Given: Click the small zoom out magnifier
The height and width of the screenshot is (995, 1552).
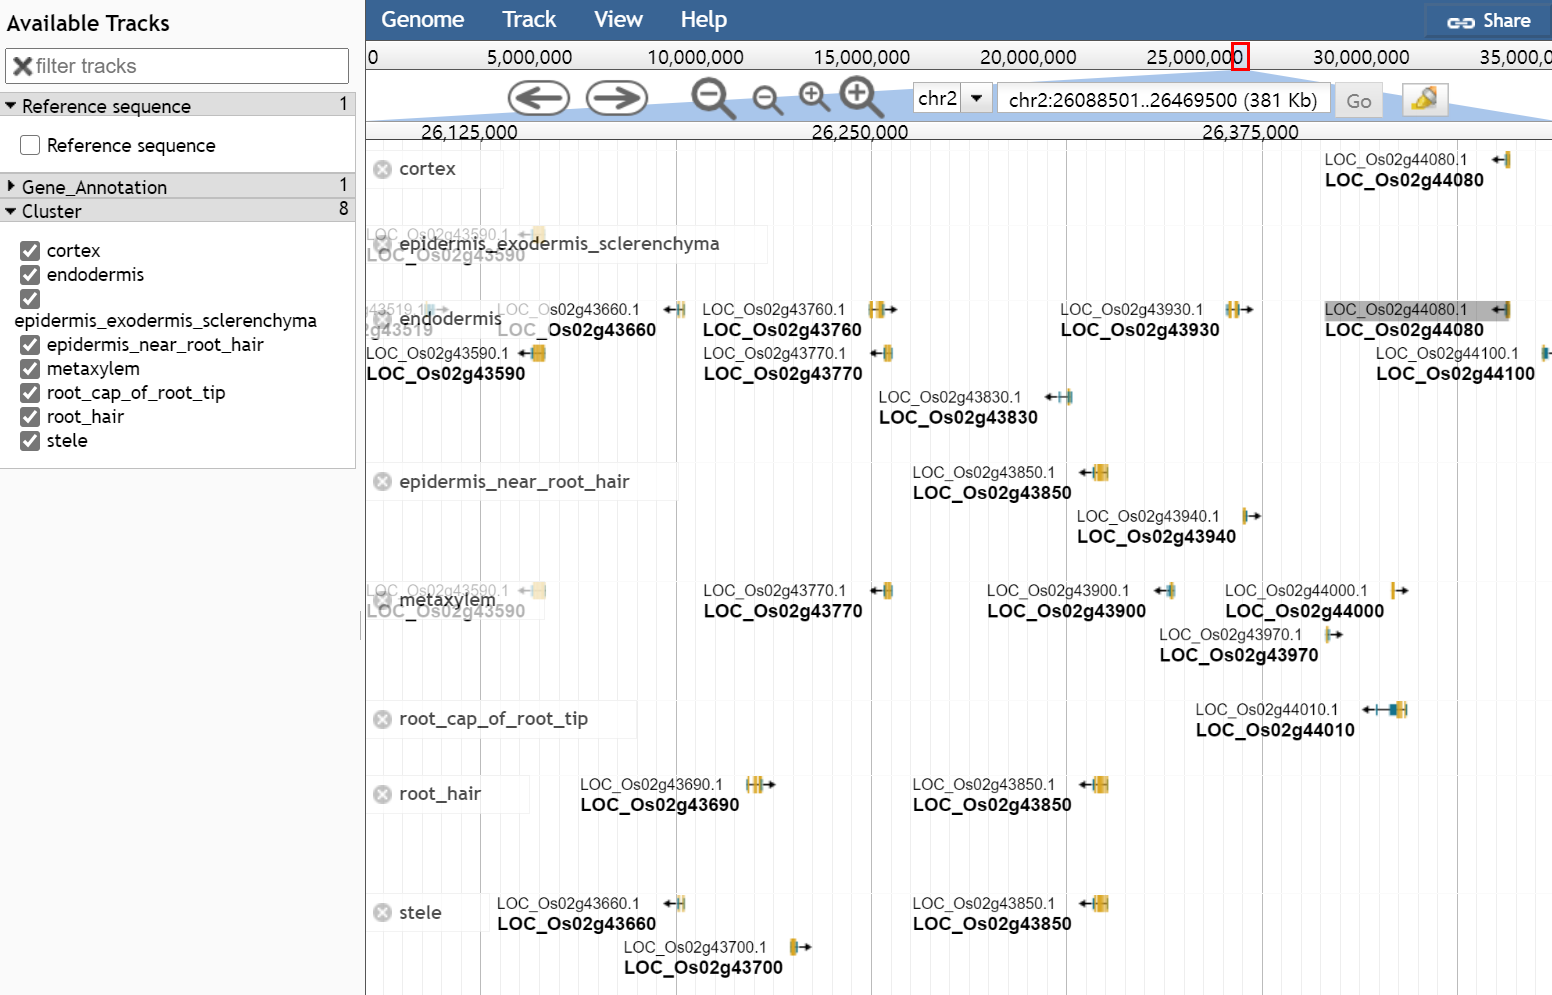Looking at the screenshot, I should pyautogui.click(x=767, y=100).
